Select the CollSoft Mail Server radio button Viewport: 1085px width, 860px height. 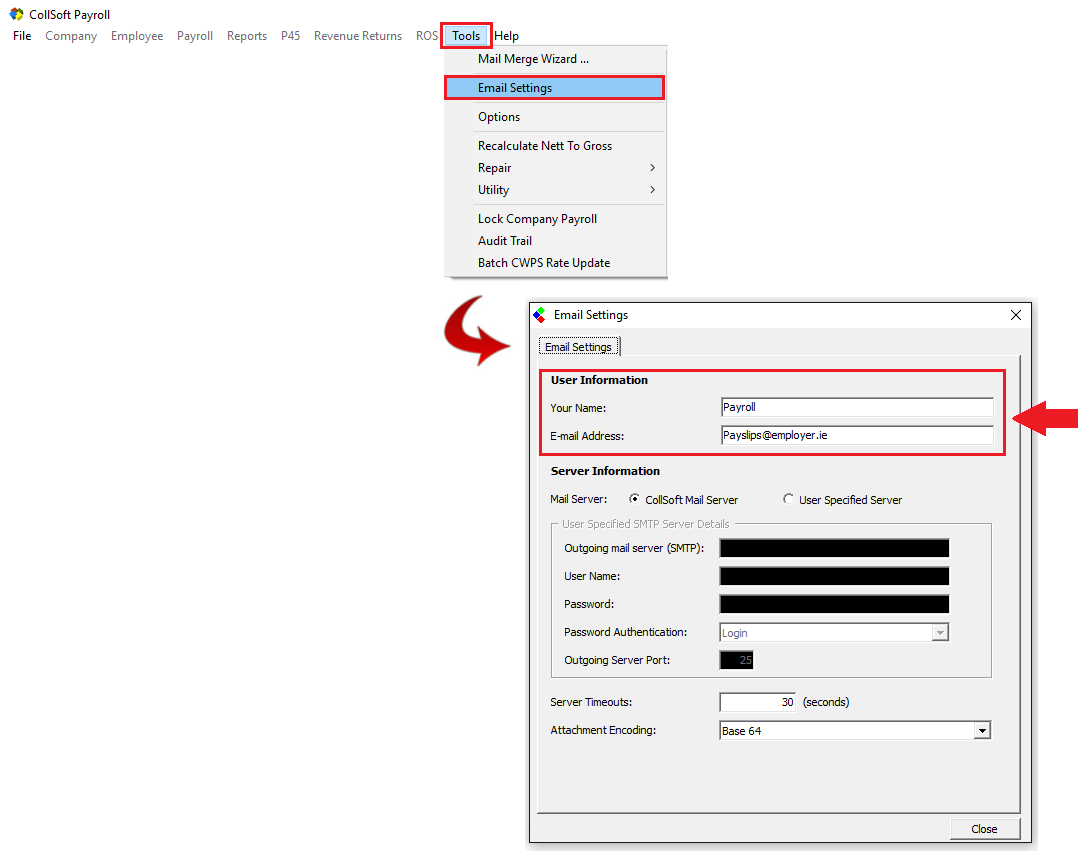click(635, 499)
